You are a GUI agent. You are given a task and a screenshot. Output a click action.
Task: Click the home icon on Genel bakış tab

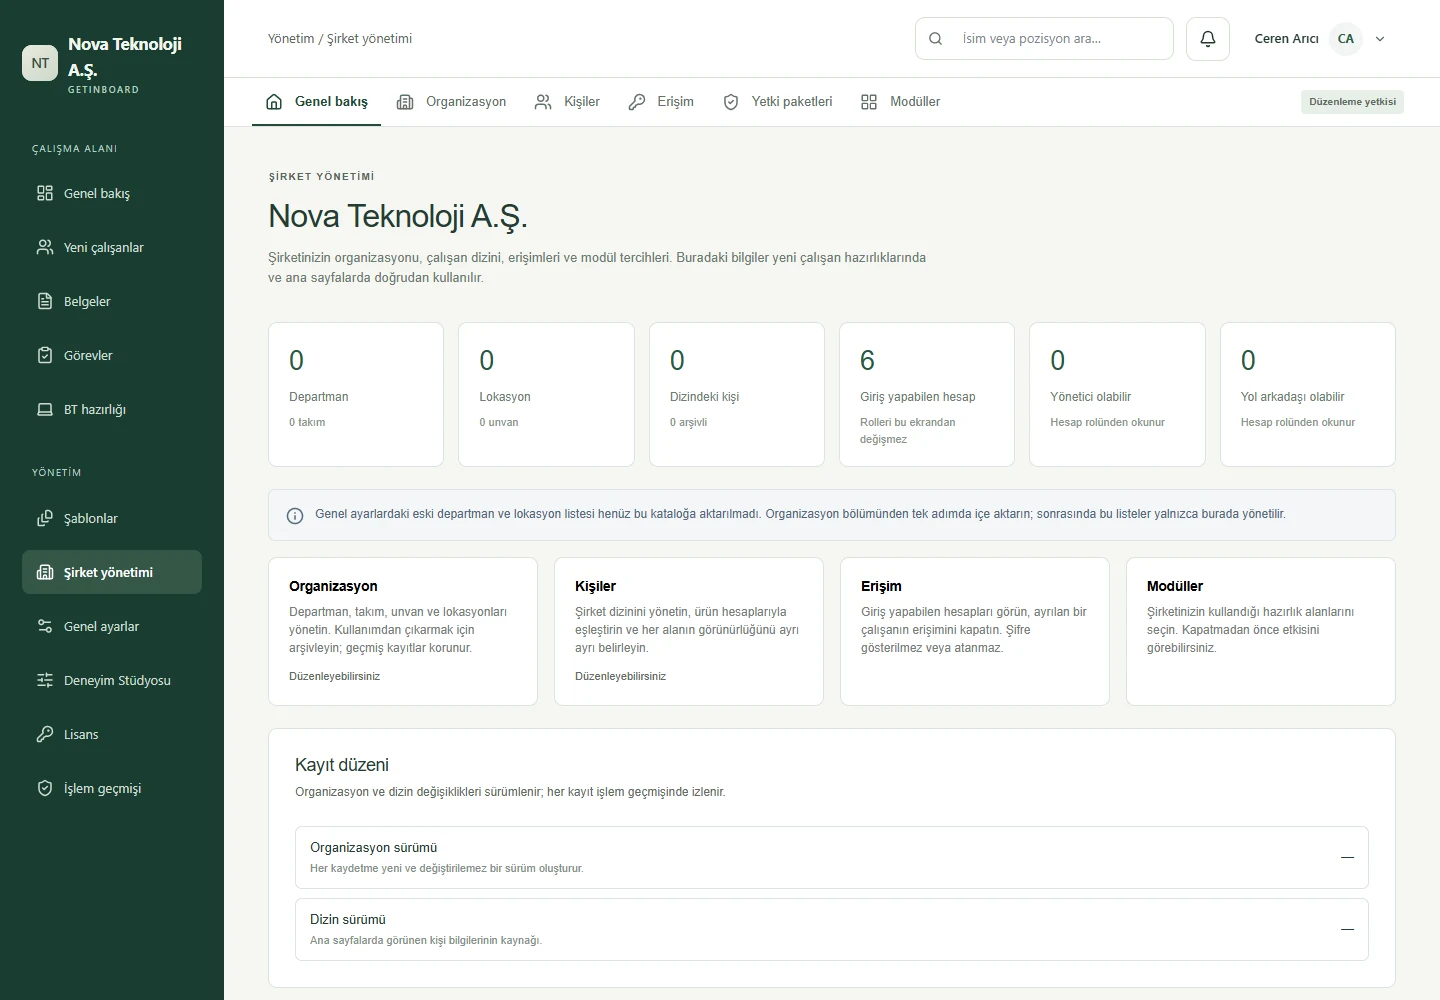pos(274,102)
